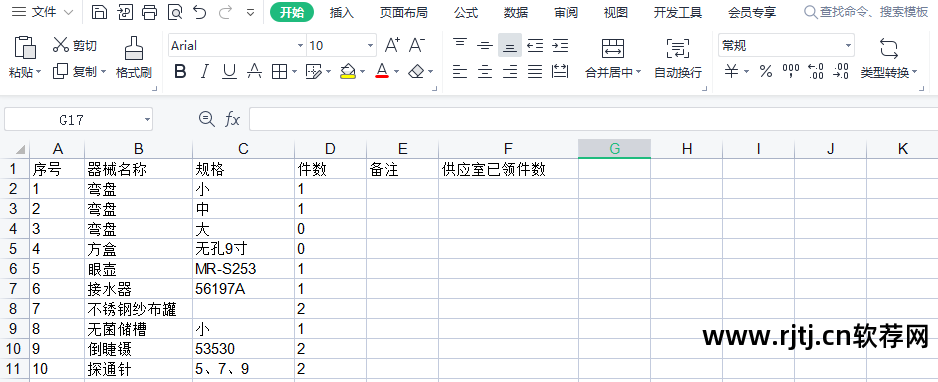This screenshot has height=382, width=938.
Task: Toggle strikethrough formatting
Action: pyautogui.click(x=254, y=72)
